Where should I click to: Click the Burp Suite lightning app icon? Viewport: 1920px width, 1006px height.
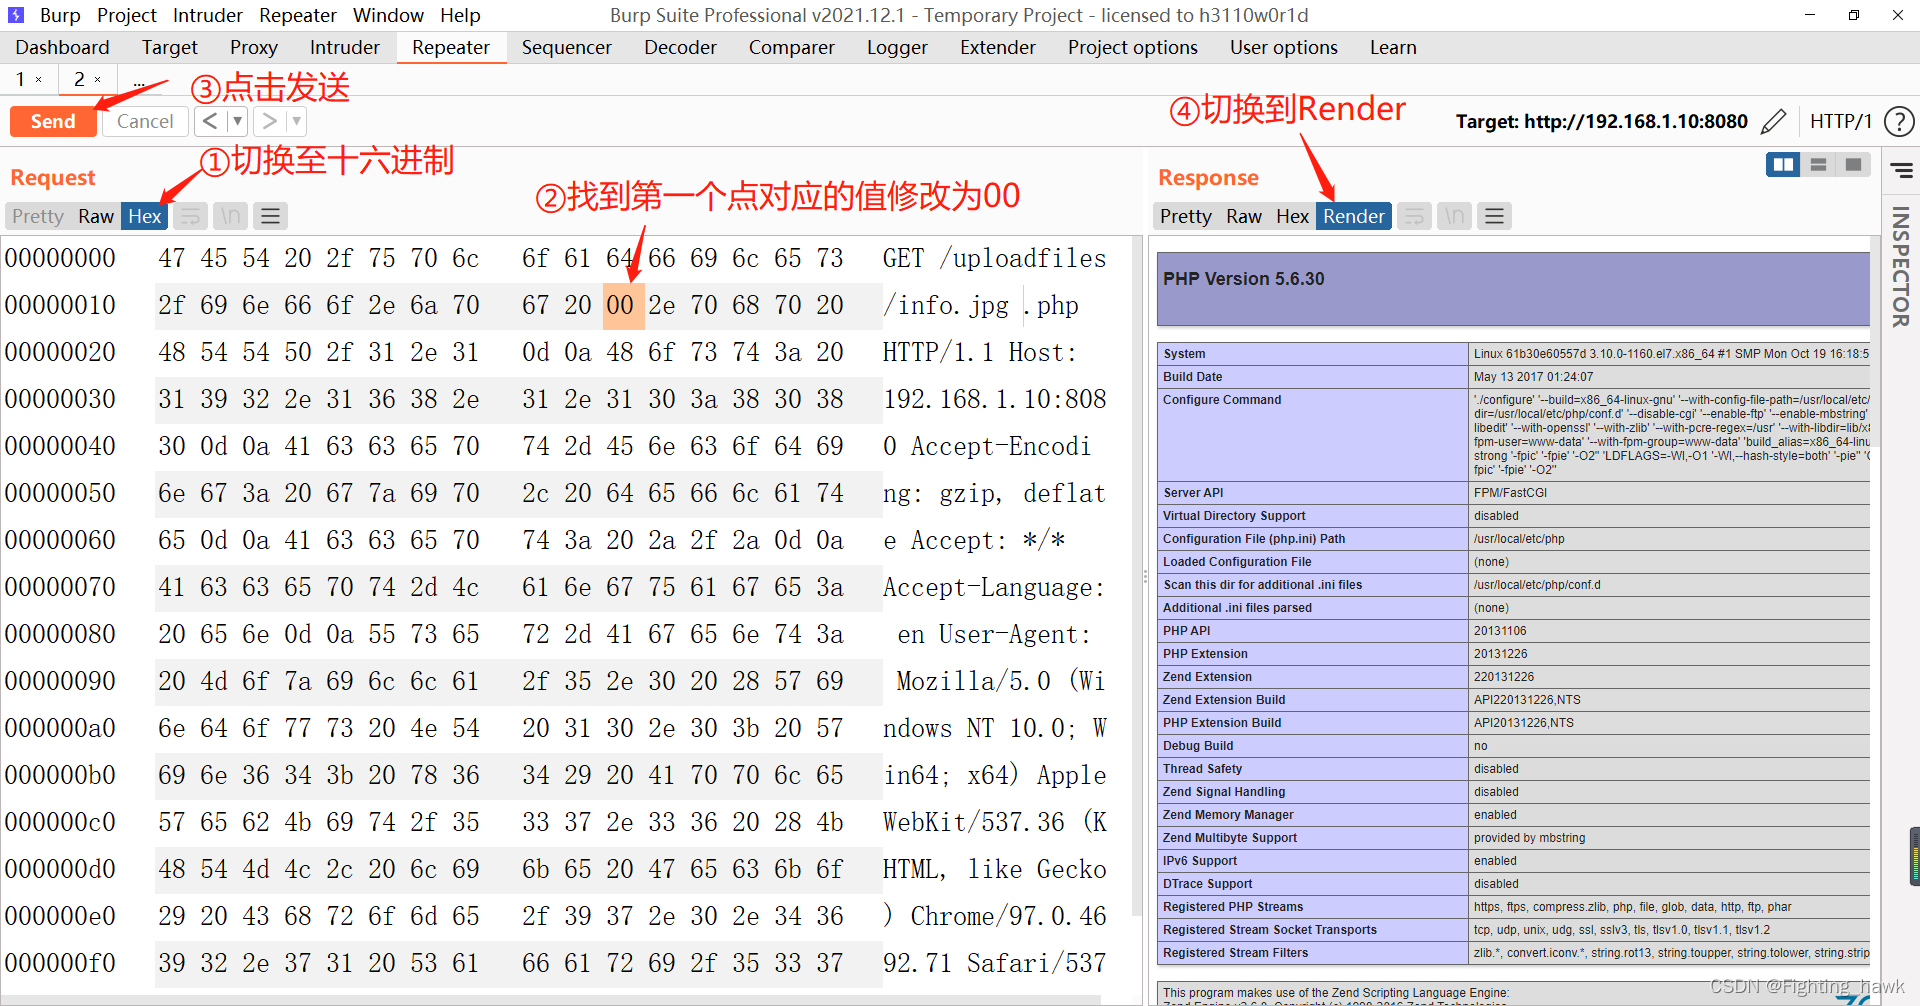[16, 15]
